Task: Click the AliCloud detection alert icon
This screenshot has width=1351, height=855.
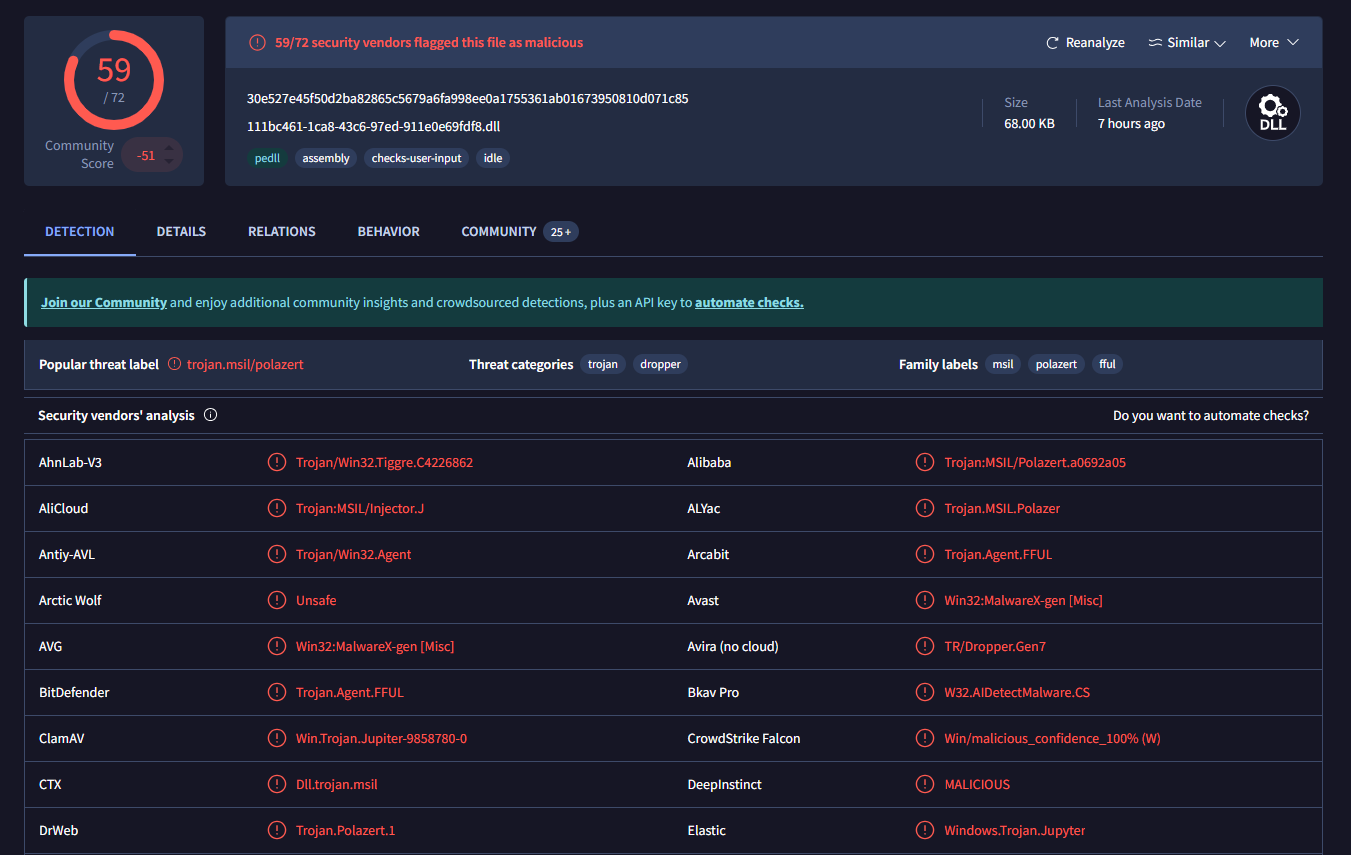Action: 277,508
